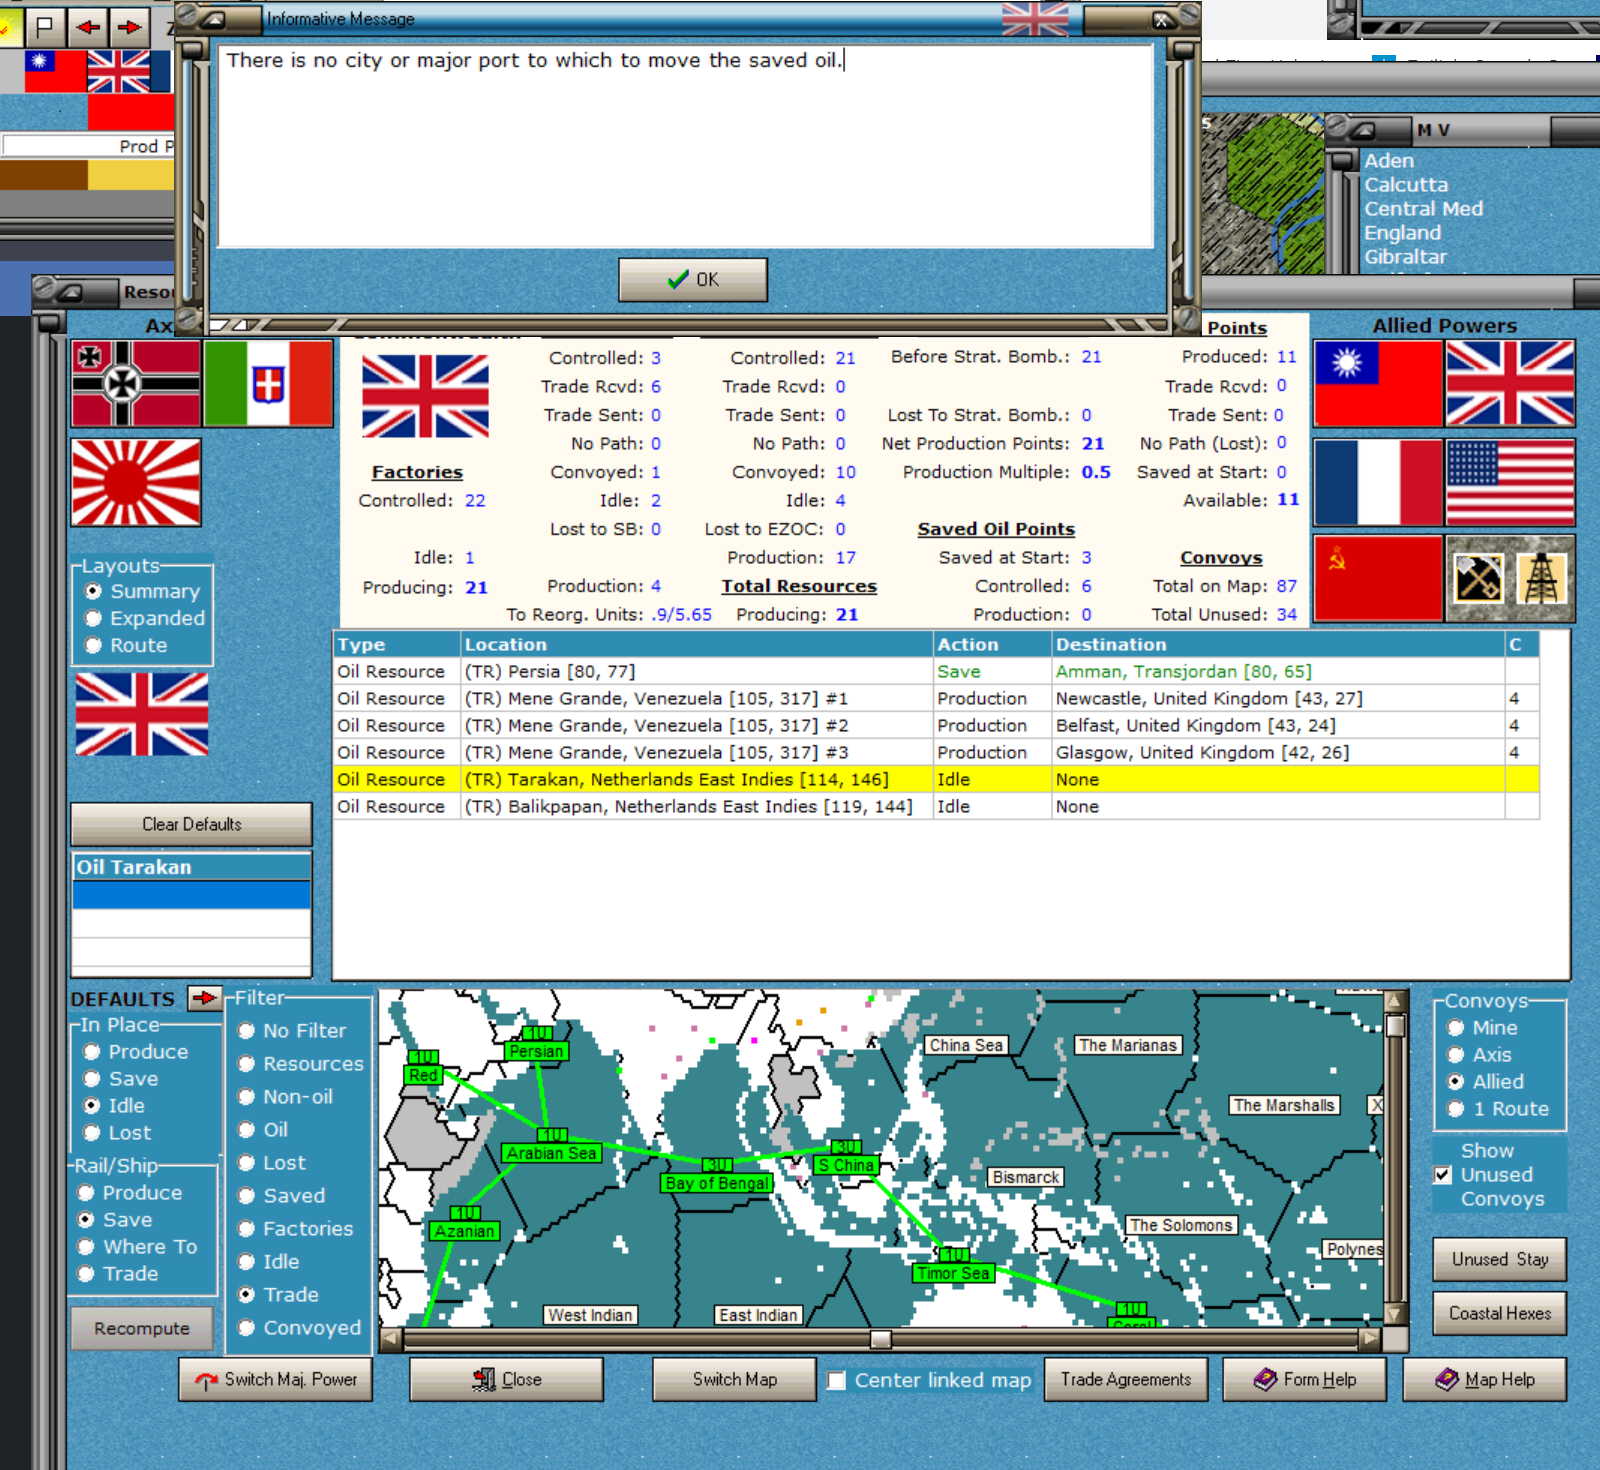Click the Switch Map button
This screenshot has width=1600, height=1470.
coord(735,1379)
